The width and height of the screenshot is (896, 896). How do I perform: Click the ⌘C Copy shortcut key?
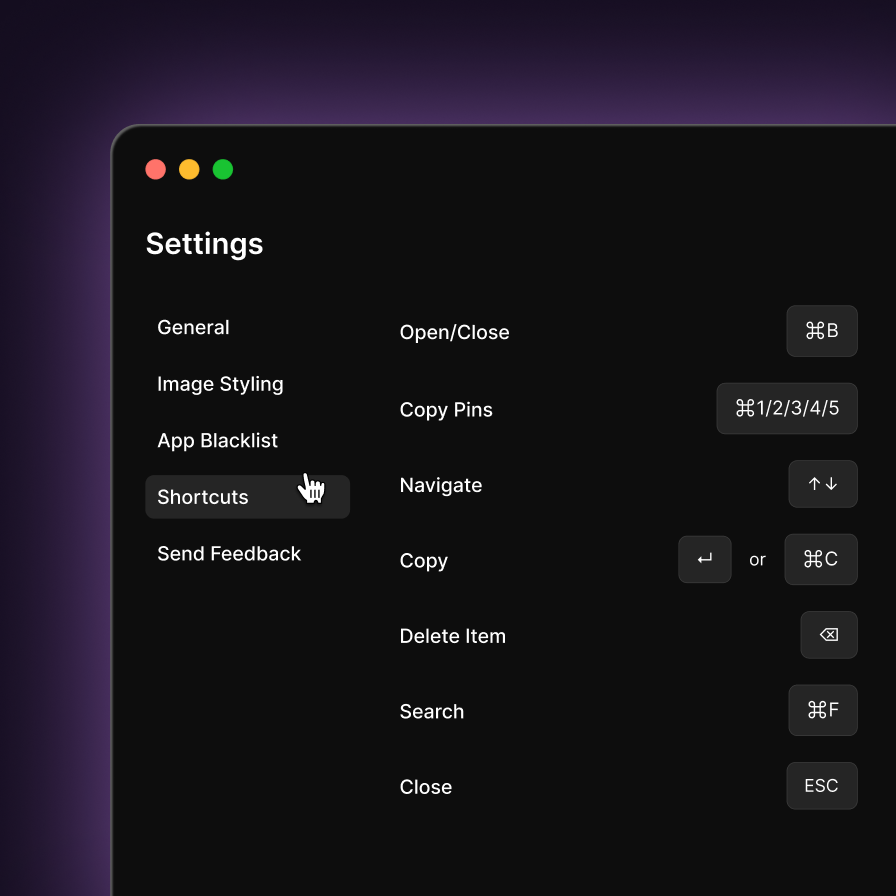[x=821, y=559]
